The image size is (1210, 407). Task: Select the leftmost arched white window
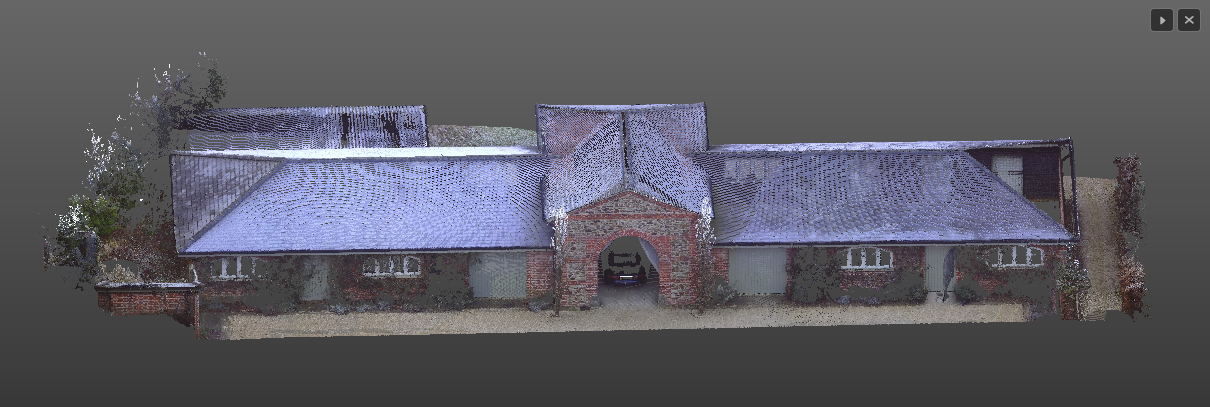coord(233,267)
